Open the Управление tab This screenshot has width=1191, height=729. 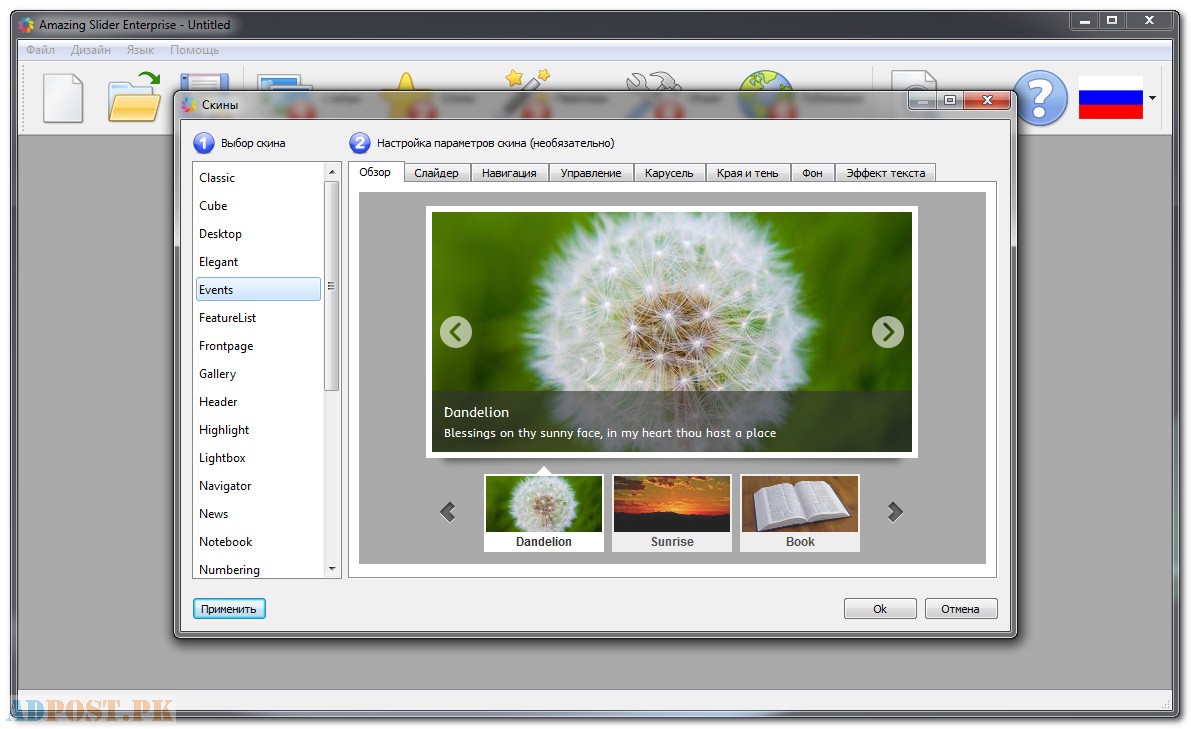pyautogui.click(x=591, y=173)
